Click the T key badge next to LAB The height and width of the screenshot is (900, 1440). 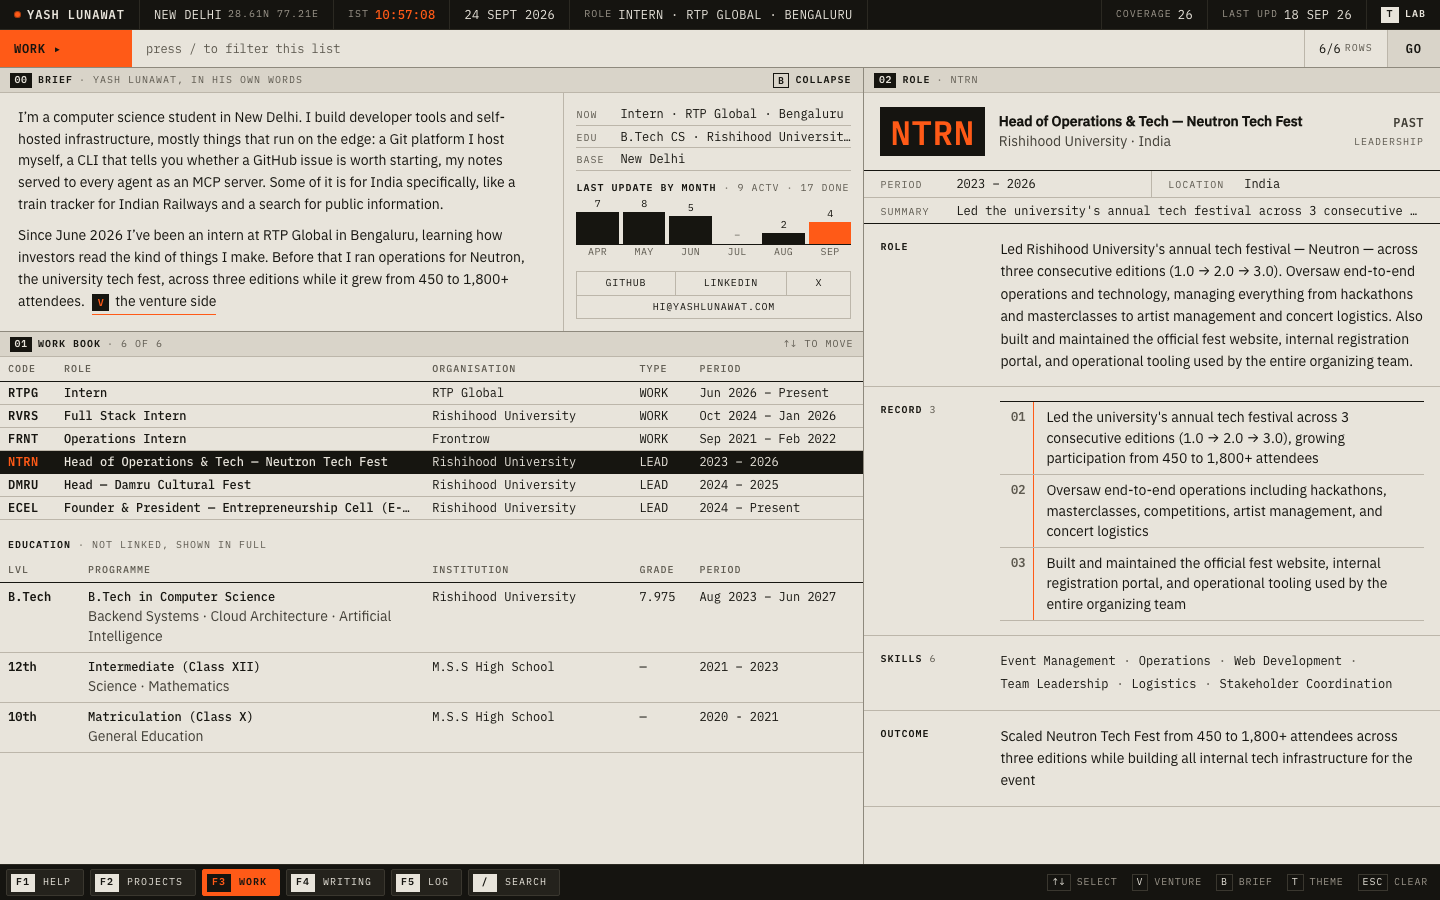(x=1390, y=14)
